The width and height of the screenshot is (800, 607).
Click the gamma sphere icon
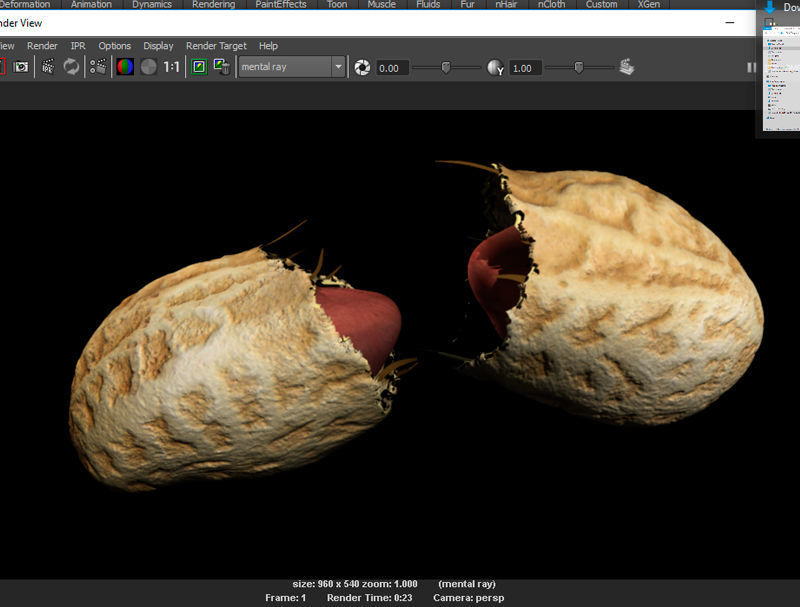click(x=495, y=67)
